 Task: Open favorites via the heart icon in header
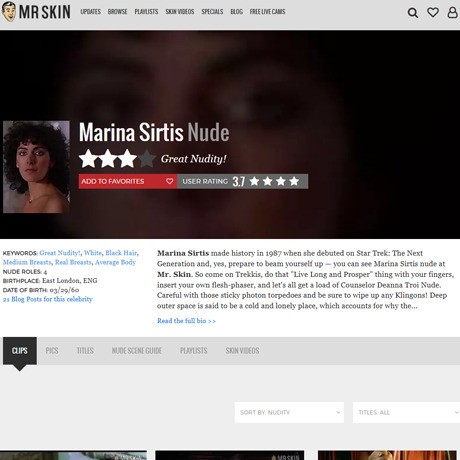click(x=433, y=12)
